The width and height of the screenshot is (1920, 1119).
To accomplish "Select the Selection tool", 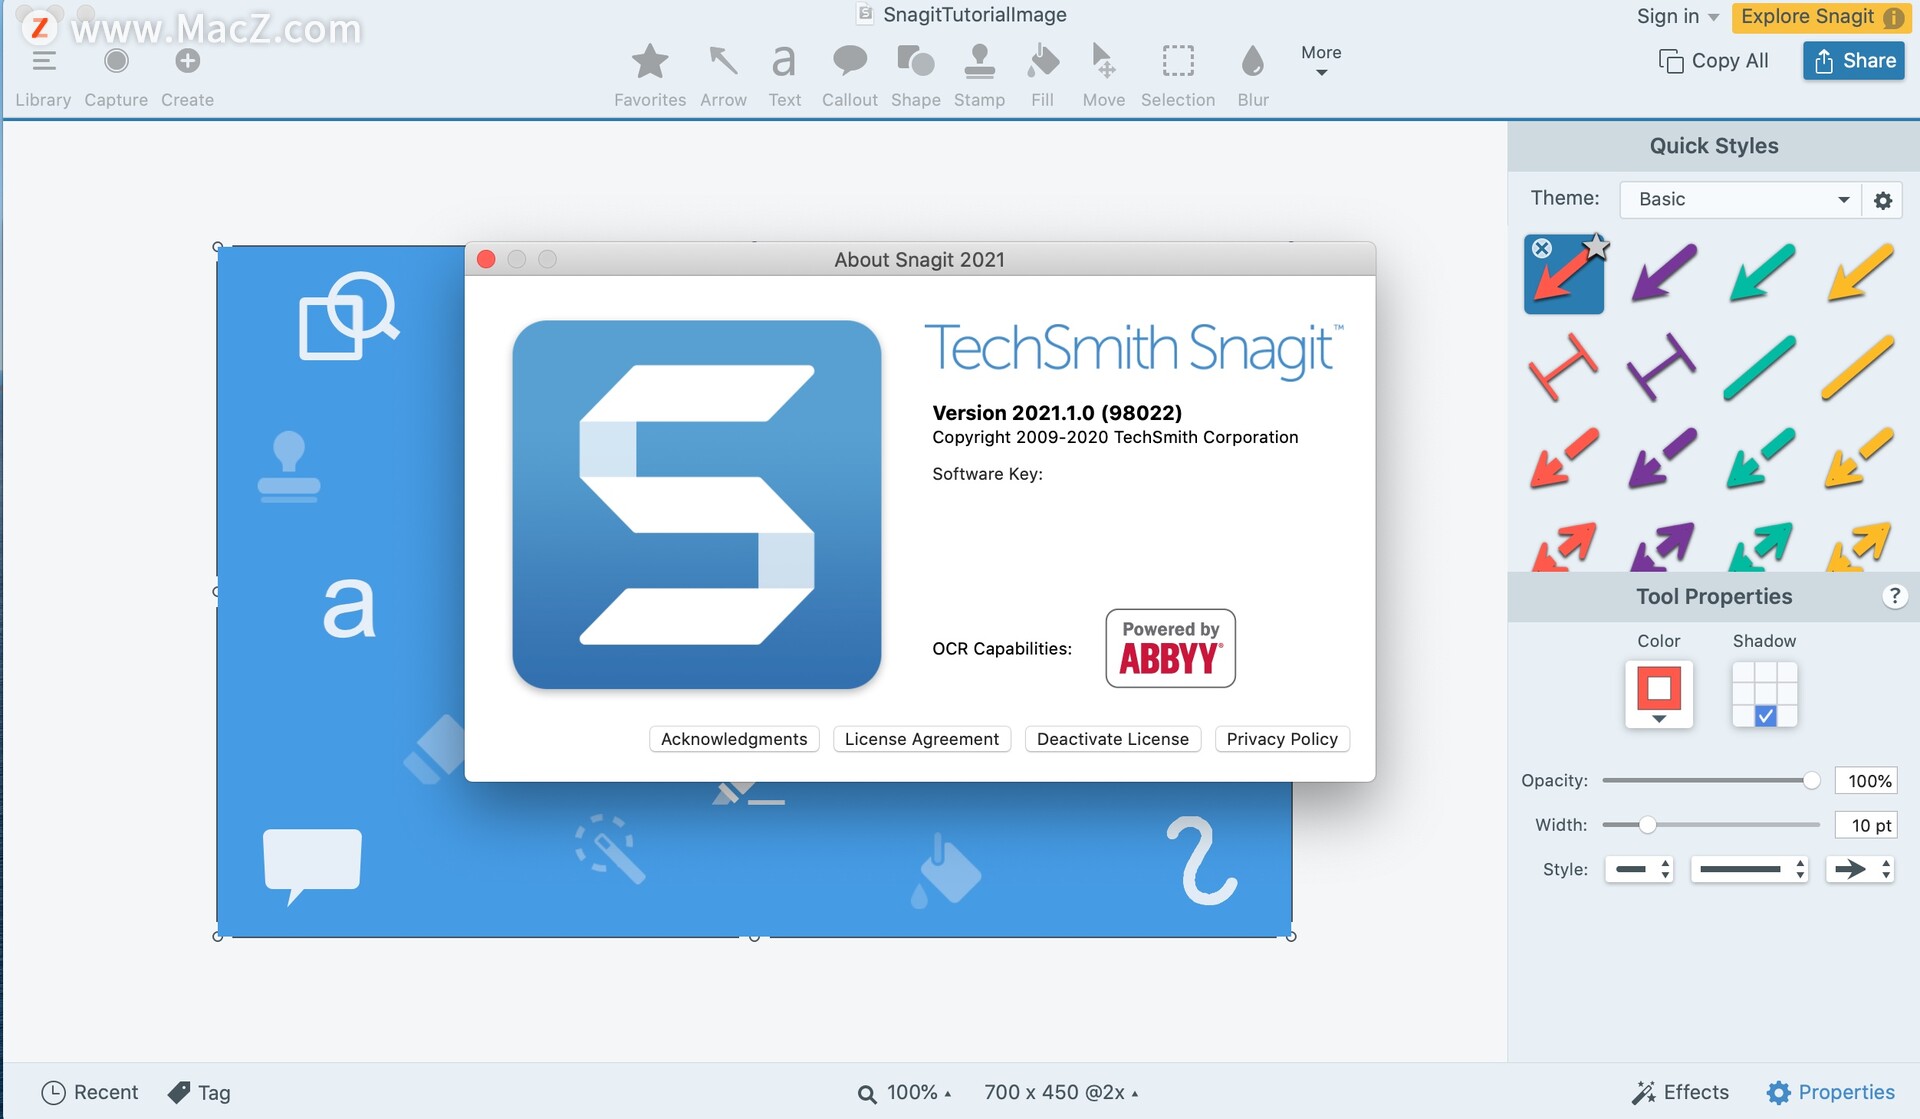I will click(1178, 76).
